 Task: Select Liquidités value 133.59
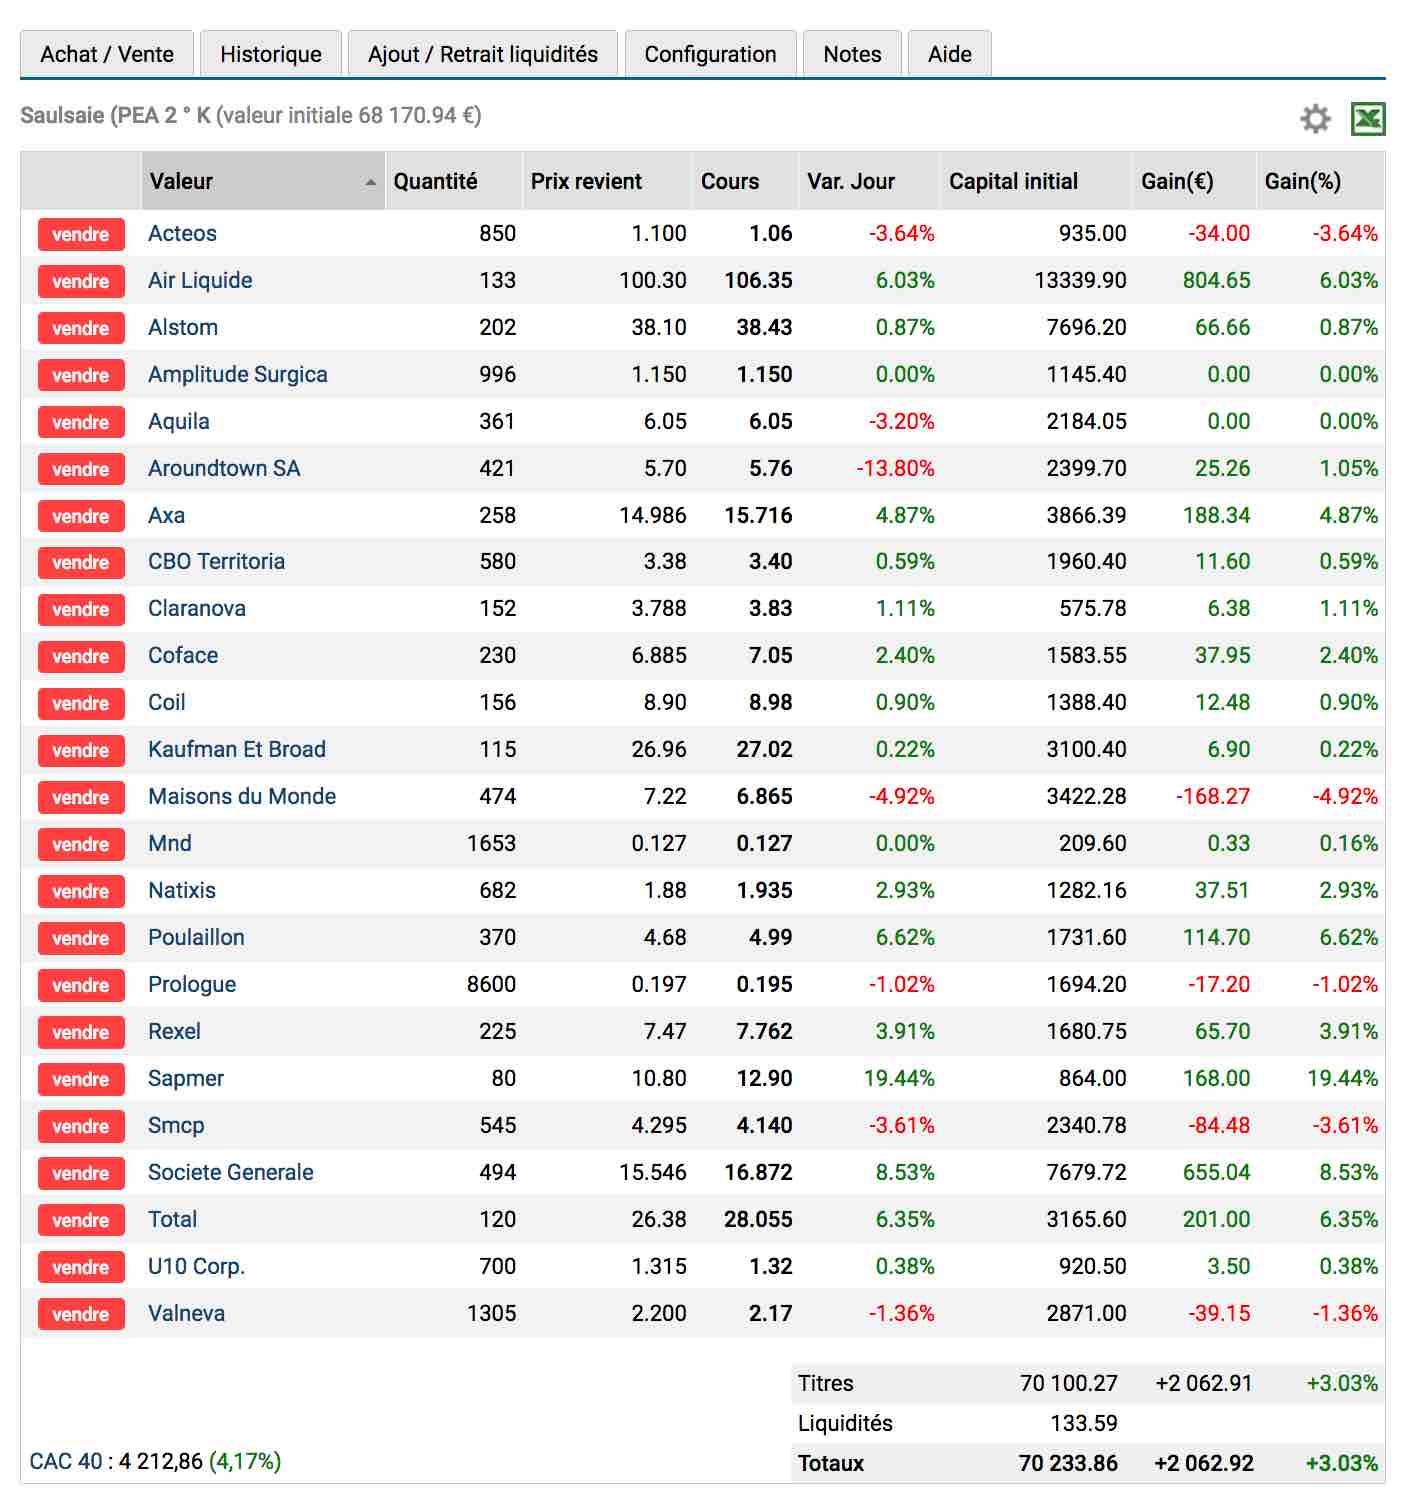click(1084, 1424)
